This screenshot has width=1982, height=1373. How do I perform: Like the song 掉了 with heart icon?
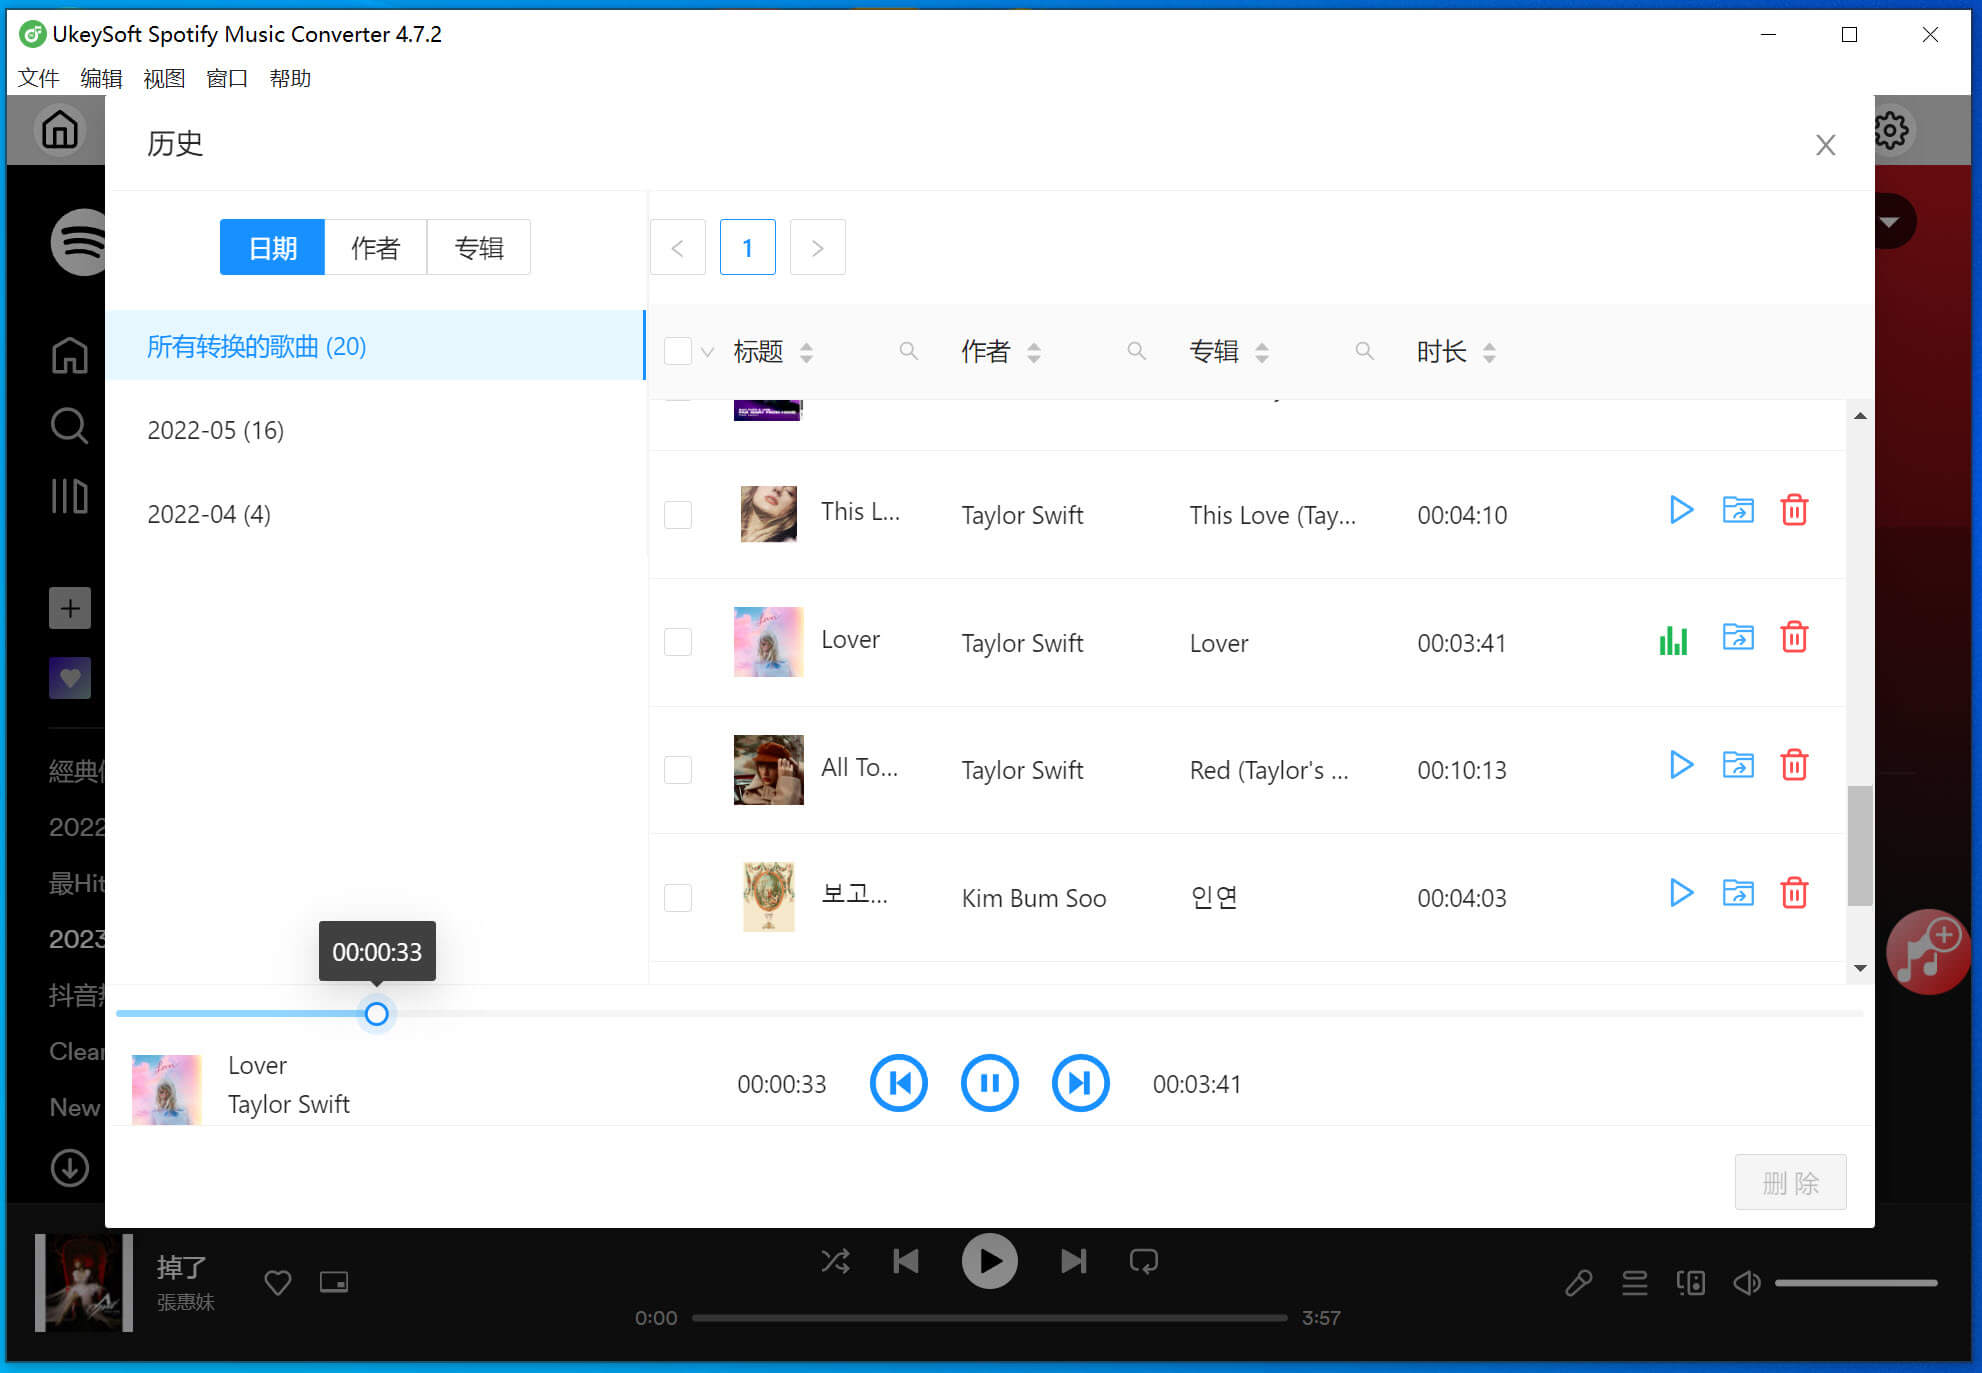(x=277, y=1282)
